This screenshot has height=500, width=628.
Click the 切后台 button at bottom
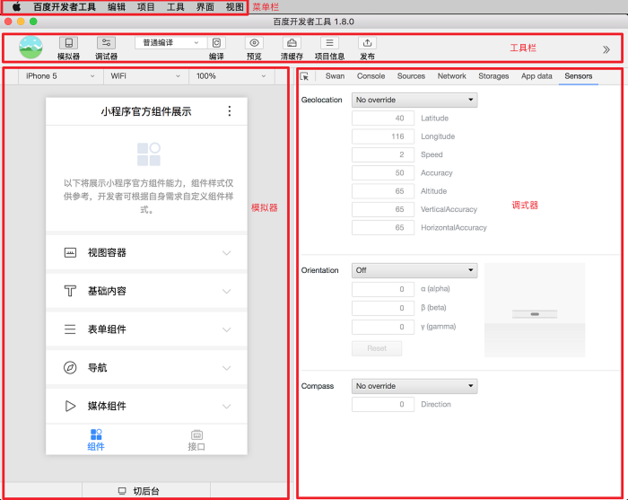[146, 491]
